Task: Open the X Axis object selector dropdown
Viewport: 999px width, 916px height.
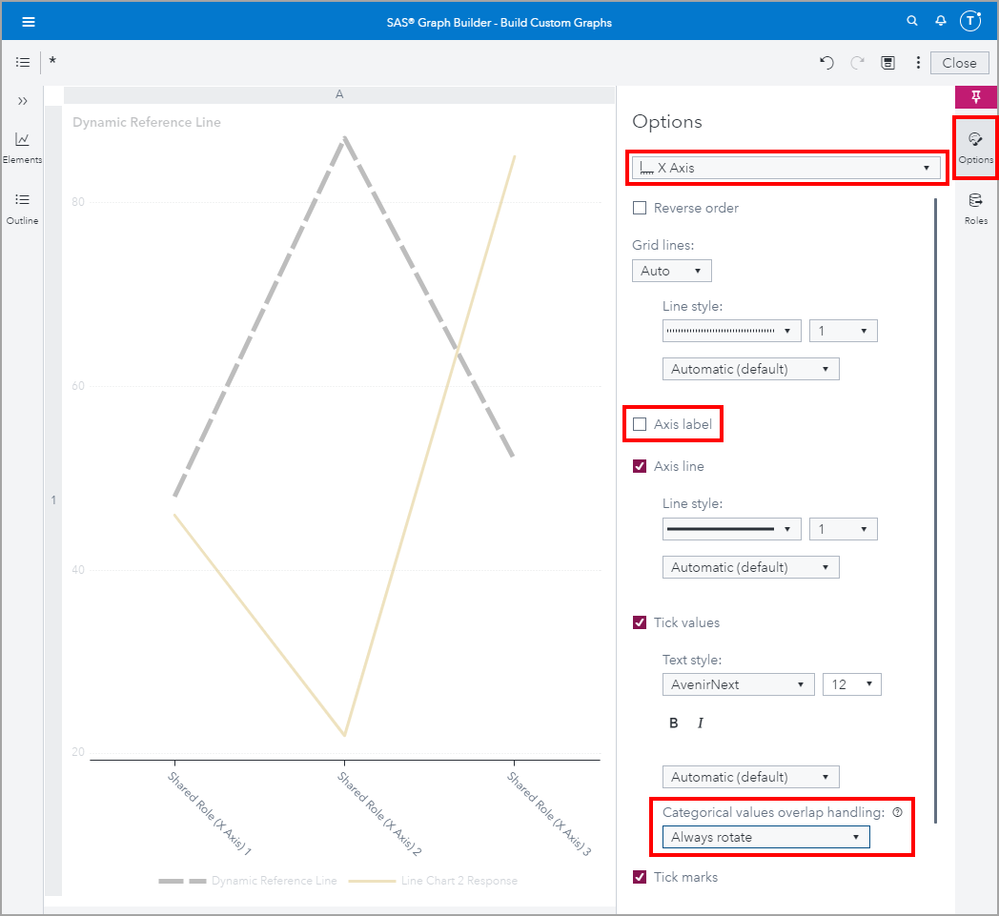Action: point(786,168)
